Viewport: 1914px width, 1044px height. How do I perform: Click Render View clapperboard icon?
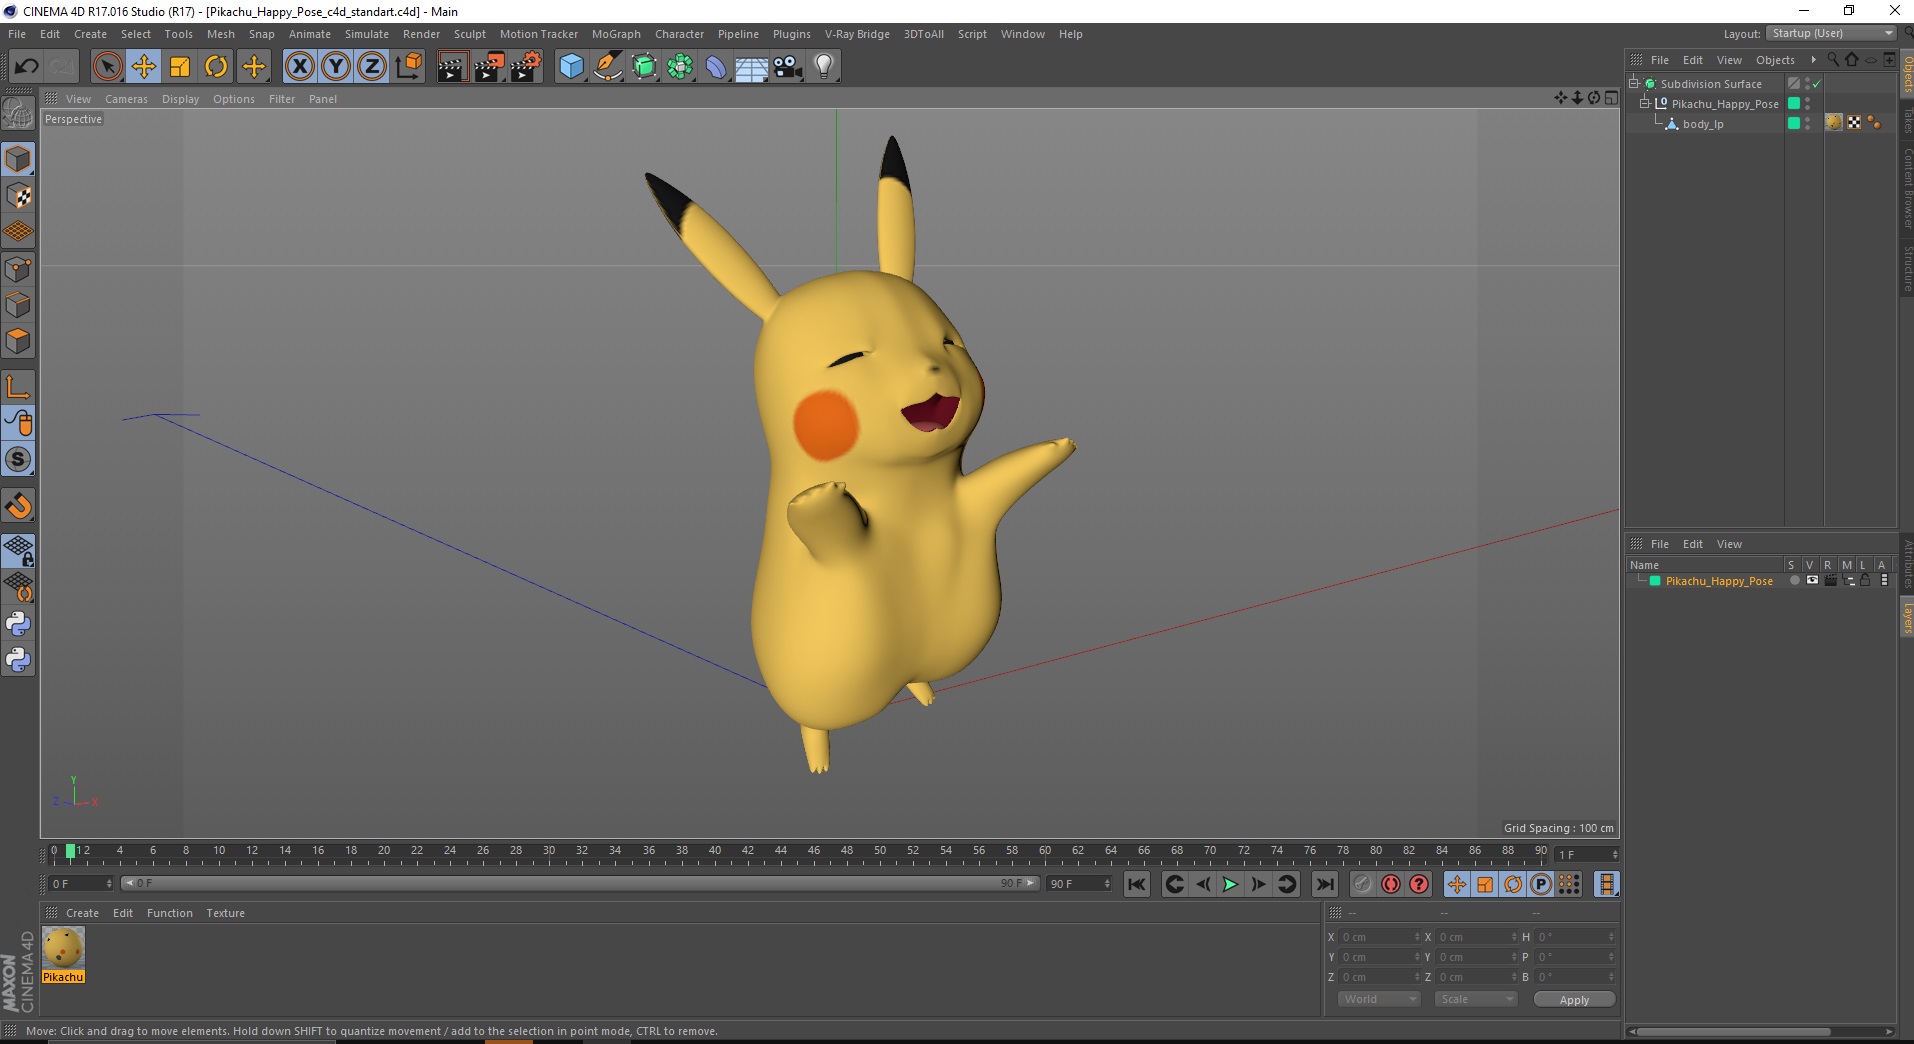452,67
